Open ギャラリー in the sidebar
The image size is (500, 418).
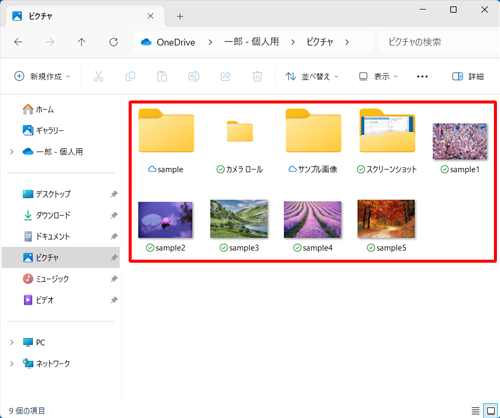(43, 130)
